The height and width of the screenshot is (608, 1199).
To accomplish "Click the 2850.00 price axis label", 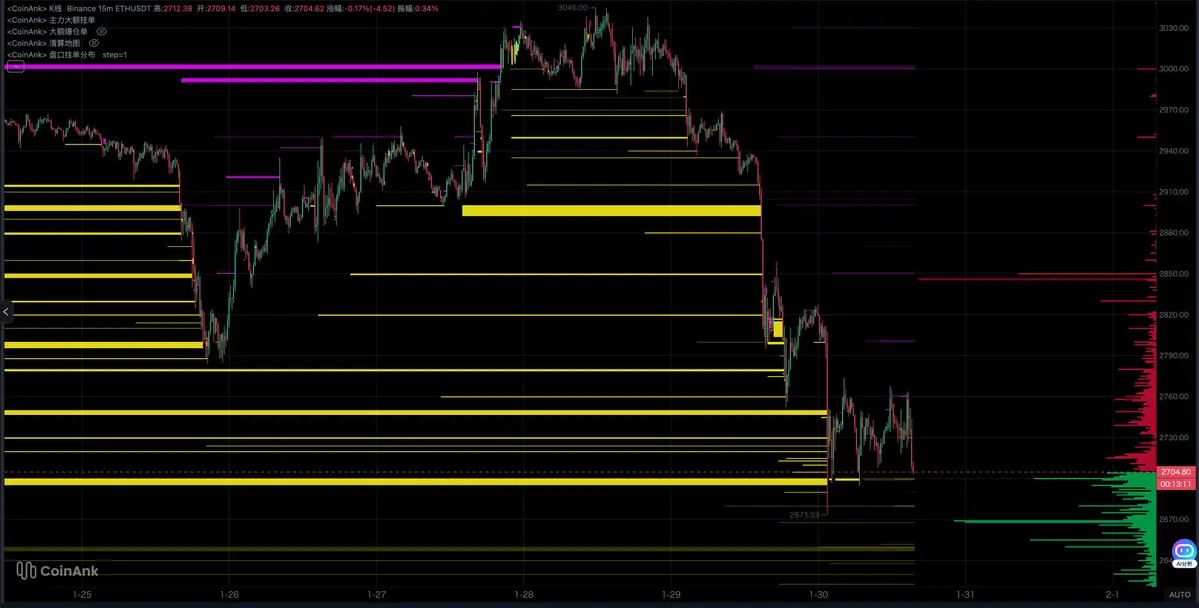I will point(1174,274).
